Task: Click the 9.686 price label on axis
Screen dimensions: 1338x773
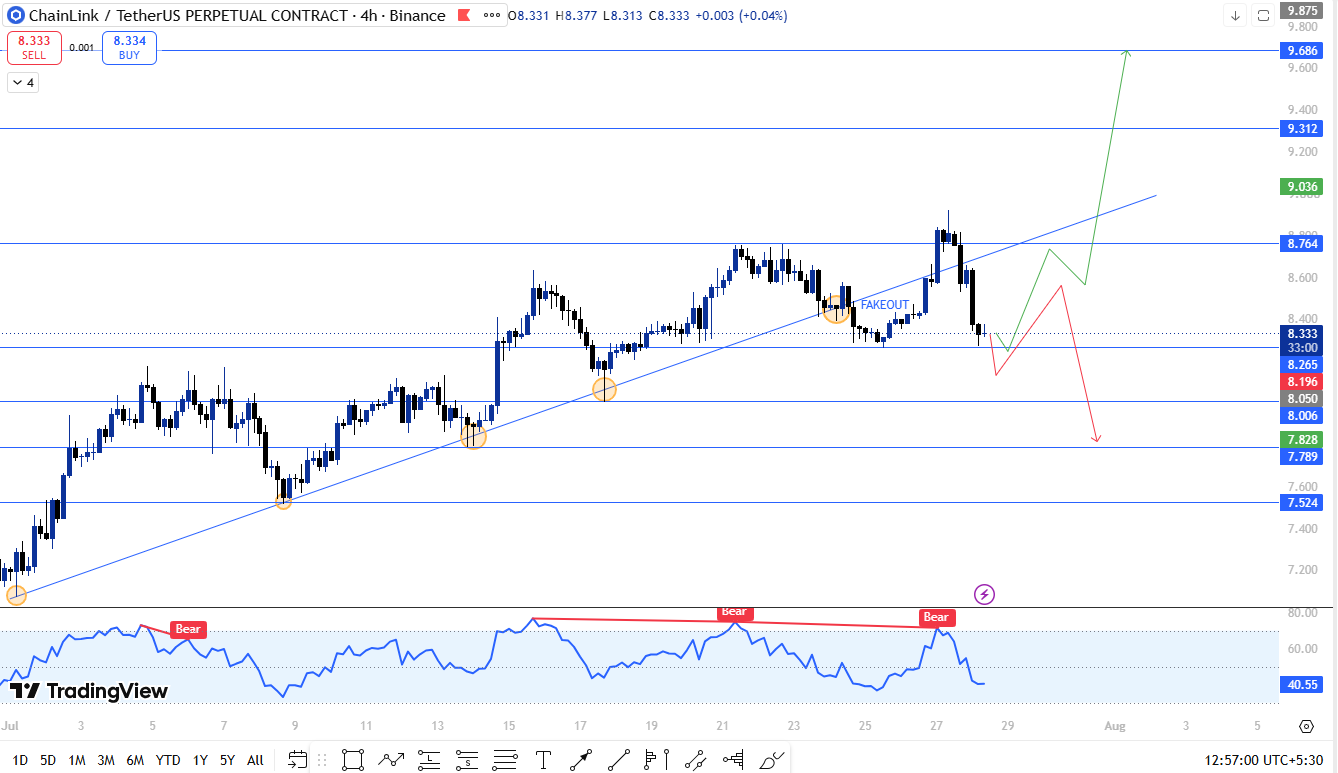Action: pyautogui.click(x=1301, y=49)
